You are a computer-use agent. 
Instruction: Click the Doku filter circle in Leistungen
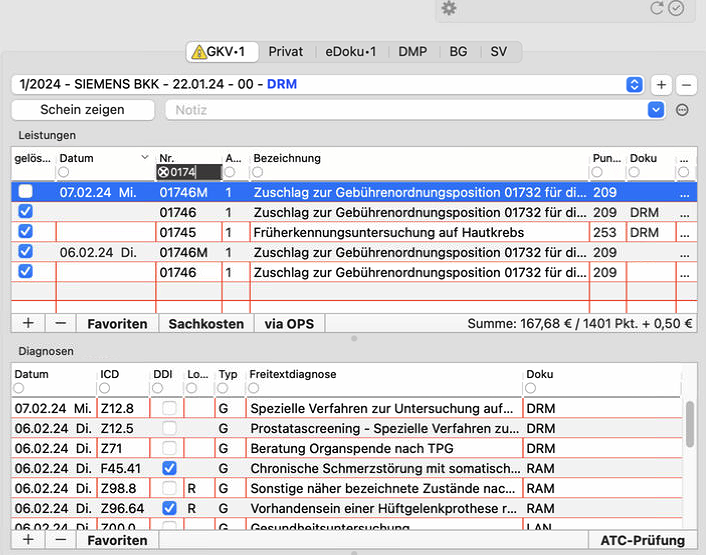pyautogui.click(x=634, y=172)
